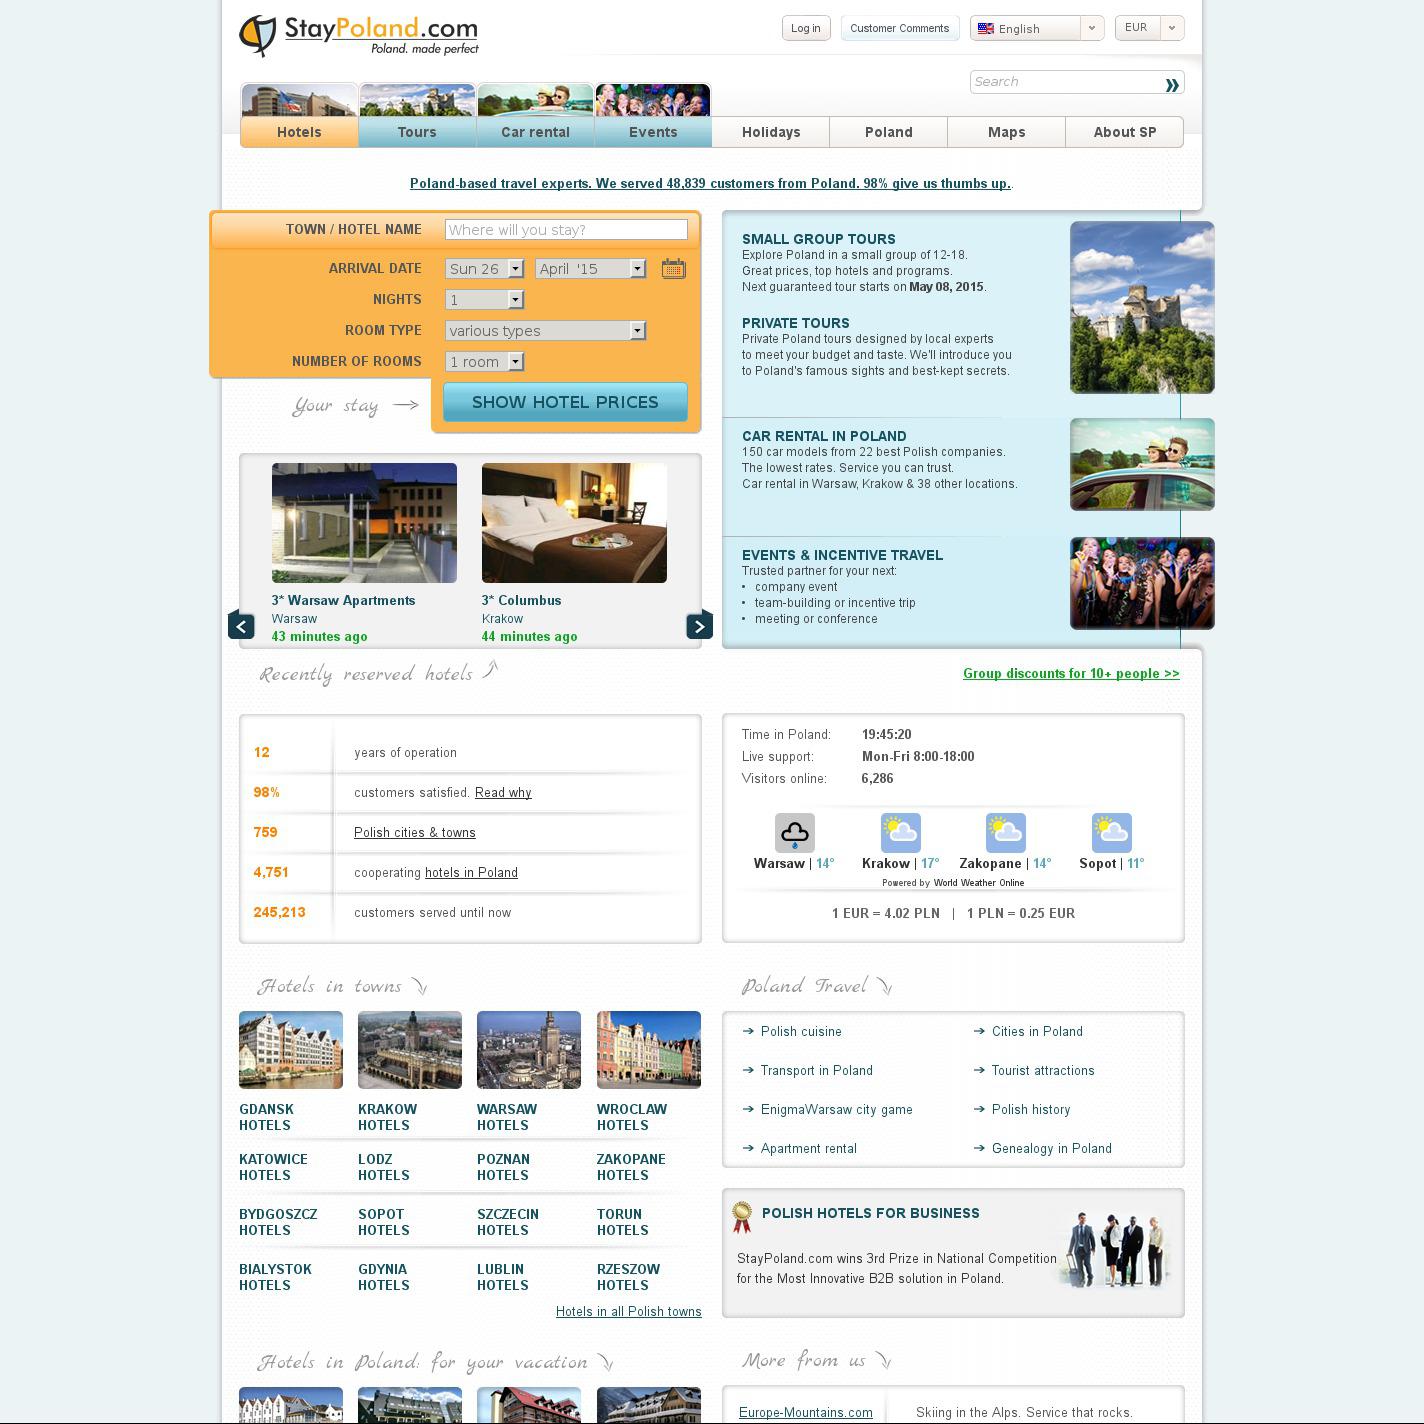
Task: Click the Log in button
Action: coord(806,28)
